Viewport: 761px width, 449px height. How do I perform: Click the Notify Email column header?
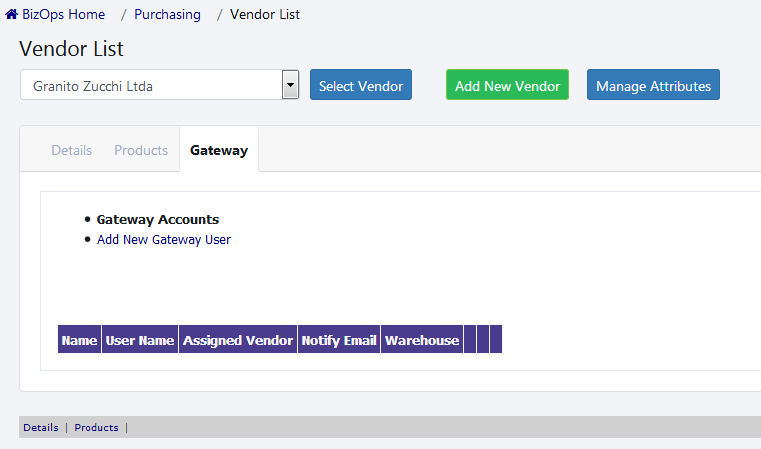click(339, 340)
